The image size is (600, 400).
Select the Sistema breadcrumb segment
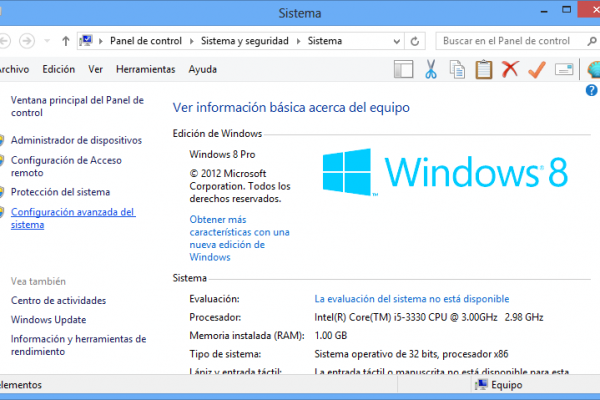pos(325,41)
